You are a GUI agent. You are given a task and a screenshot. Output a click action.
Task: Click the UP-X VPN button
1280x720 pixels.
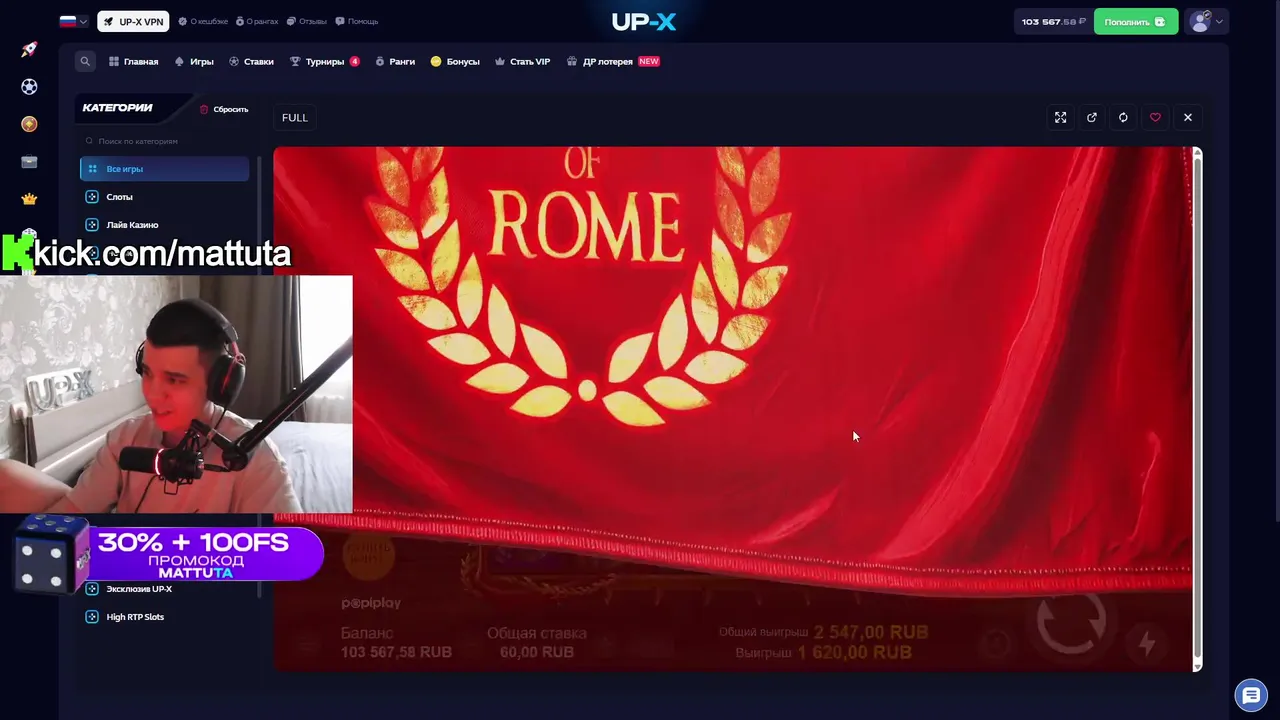tap(133, 21)
